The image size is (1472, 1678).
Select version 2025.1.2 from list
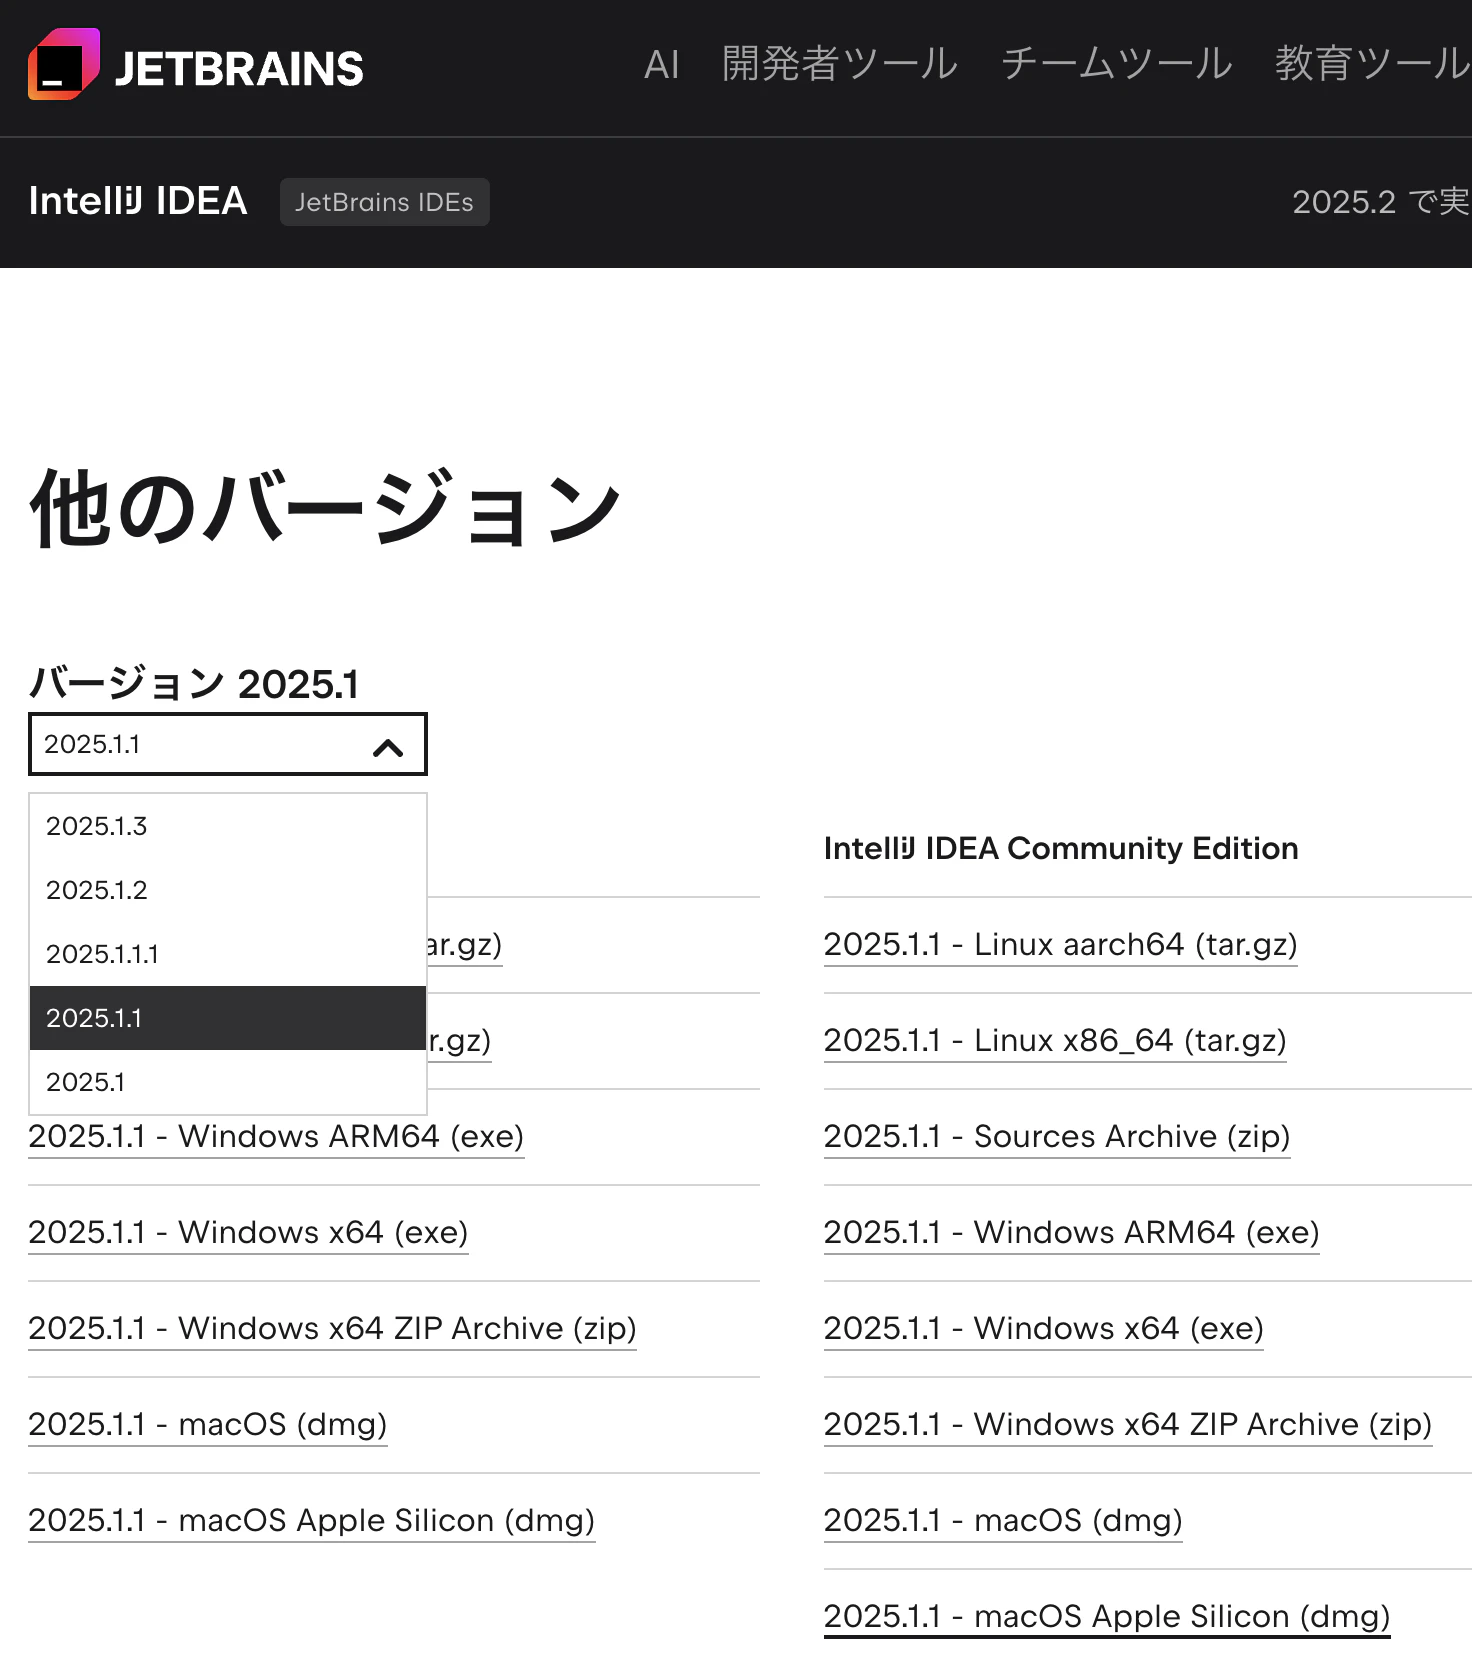click(x=228, y=890)
